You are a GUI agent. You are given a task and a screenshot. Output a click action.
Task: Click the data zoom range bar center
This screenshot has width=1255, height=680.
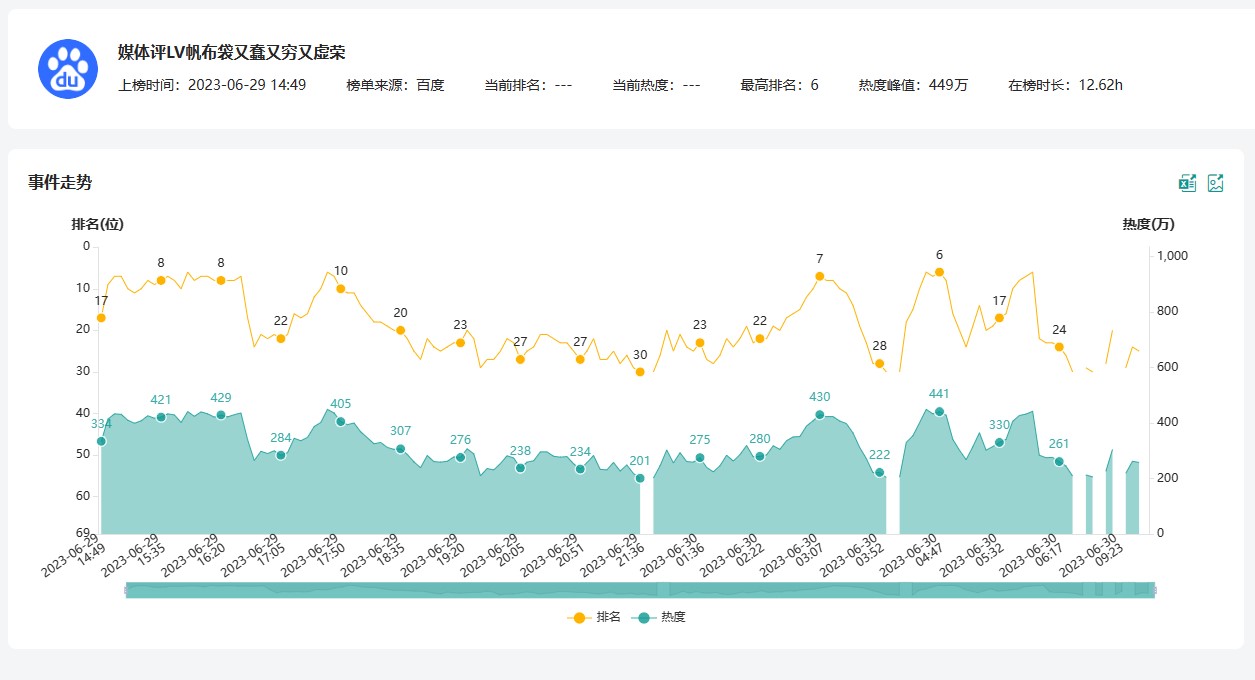click(640, 590)
